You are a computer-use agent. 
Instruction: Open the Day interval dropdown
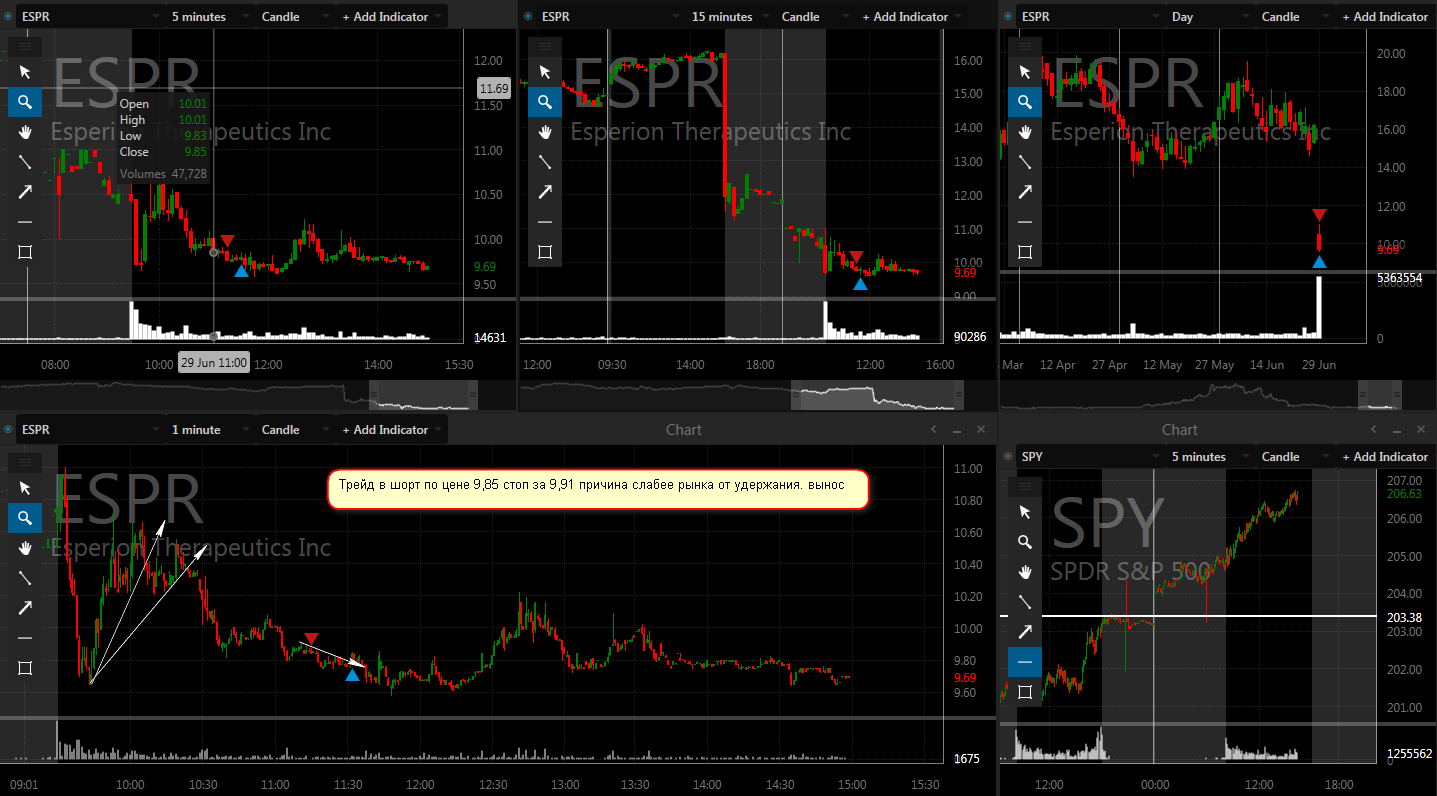(1211, 17)
